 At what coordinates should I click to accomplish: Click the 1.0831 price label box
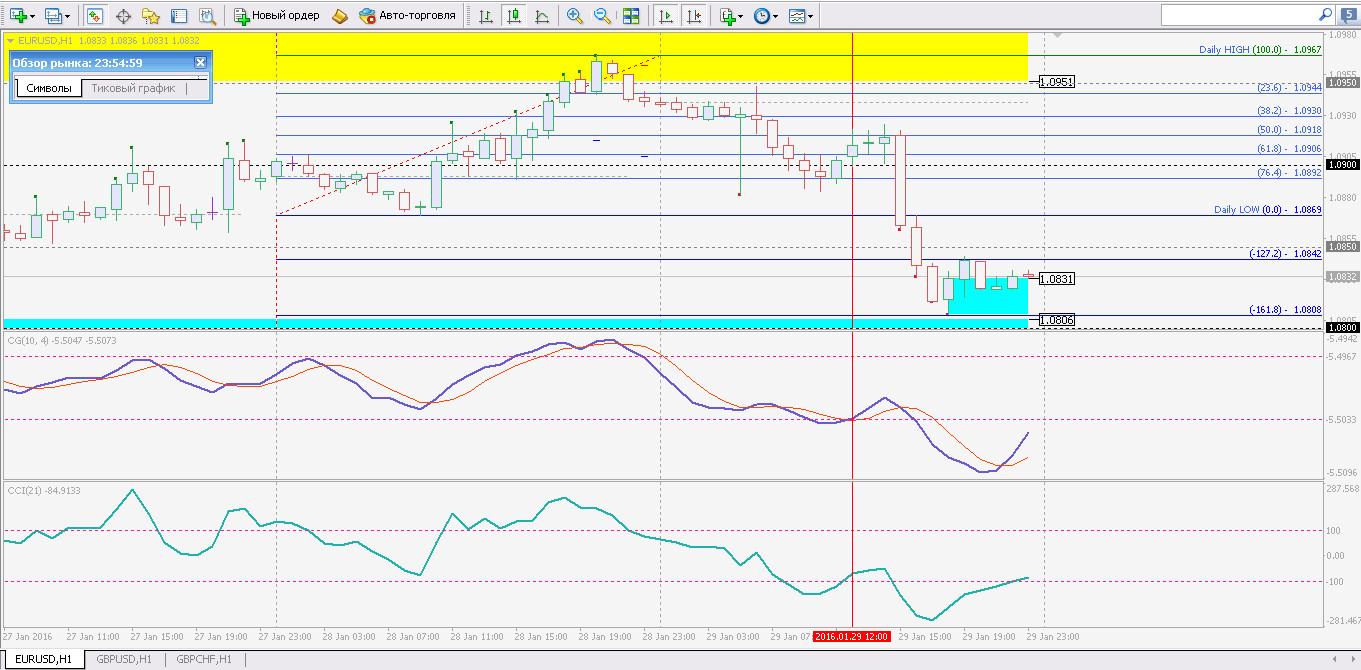coord(1057,279)
